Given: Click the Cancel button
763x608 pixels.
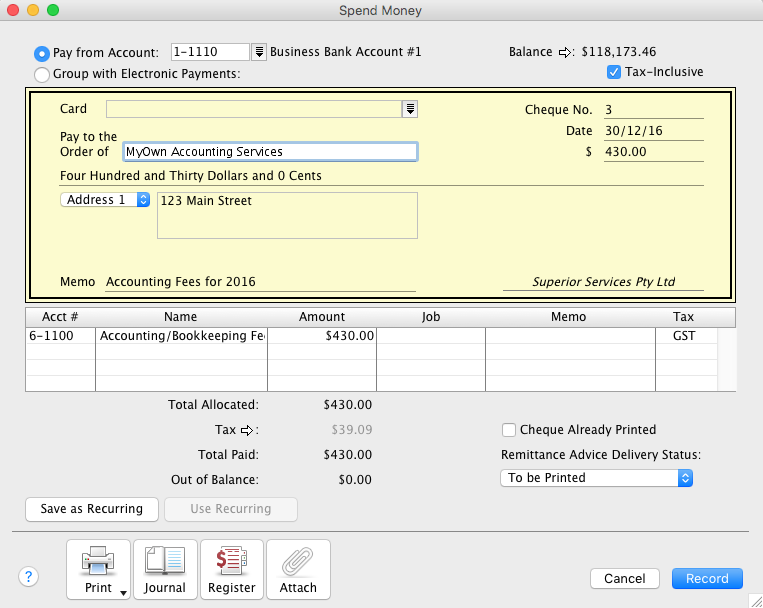Looking at the screenshot, I should (624, 578).
